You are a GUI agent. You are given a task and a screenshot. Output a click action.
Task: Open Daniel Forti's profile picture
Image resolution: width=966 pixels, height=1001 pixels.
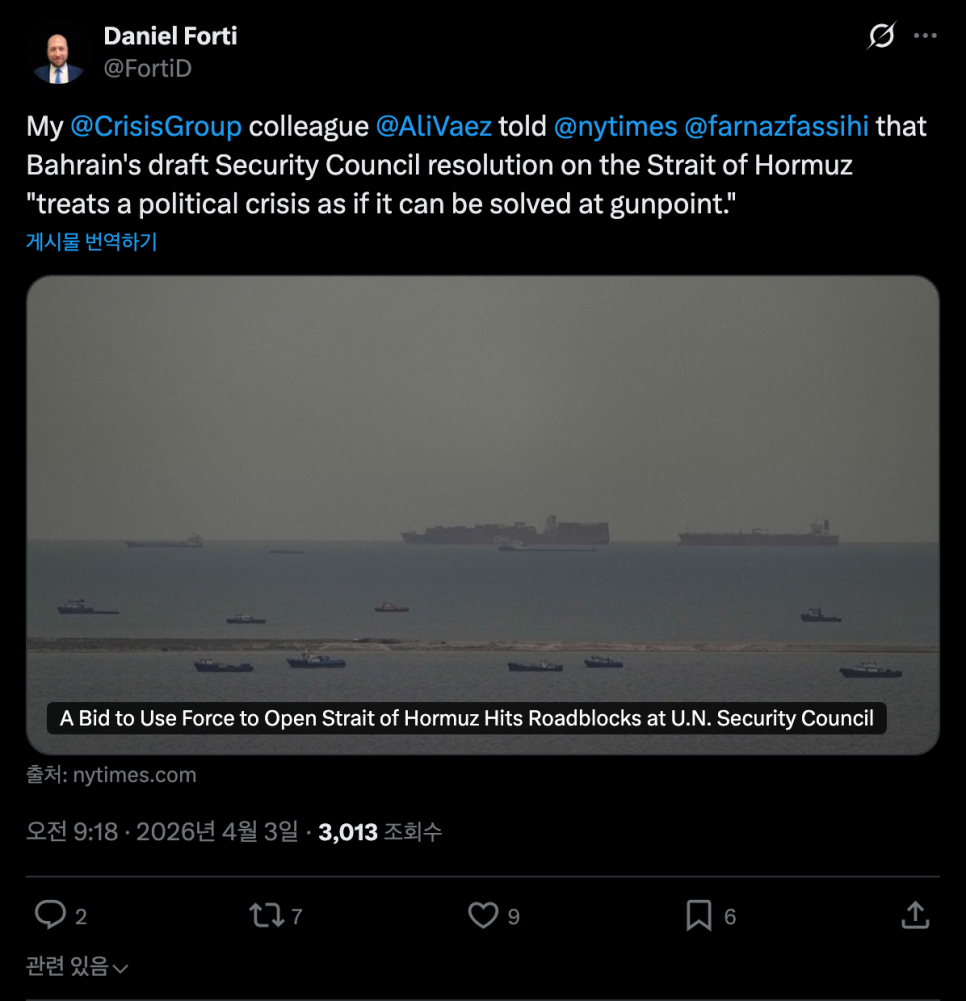[x=58, y=55]
